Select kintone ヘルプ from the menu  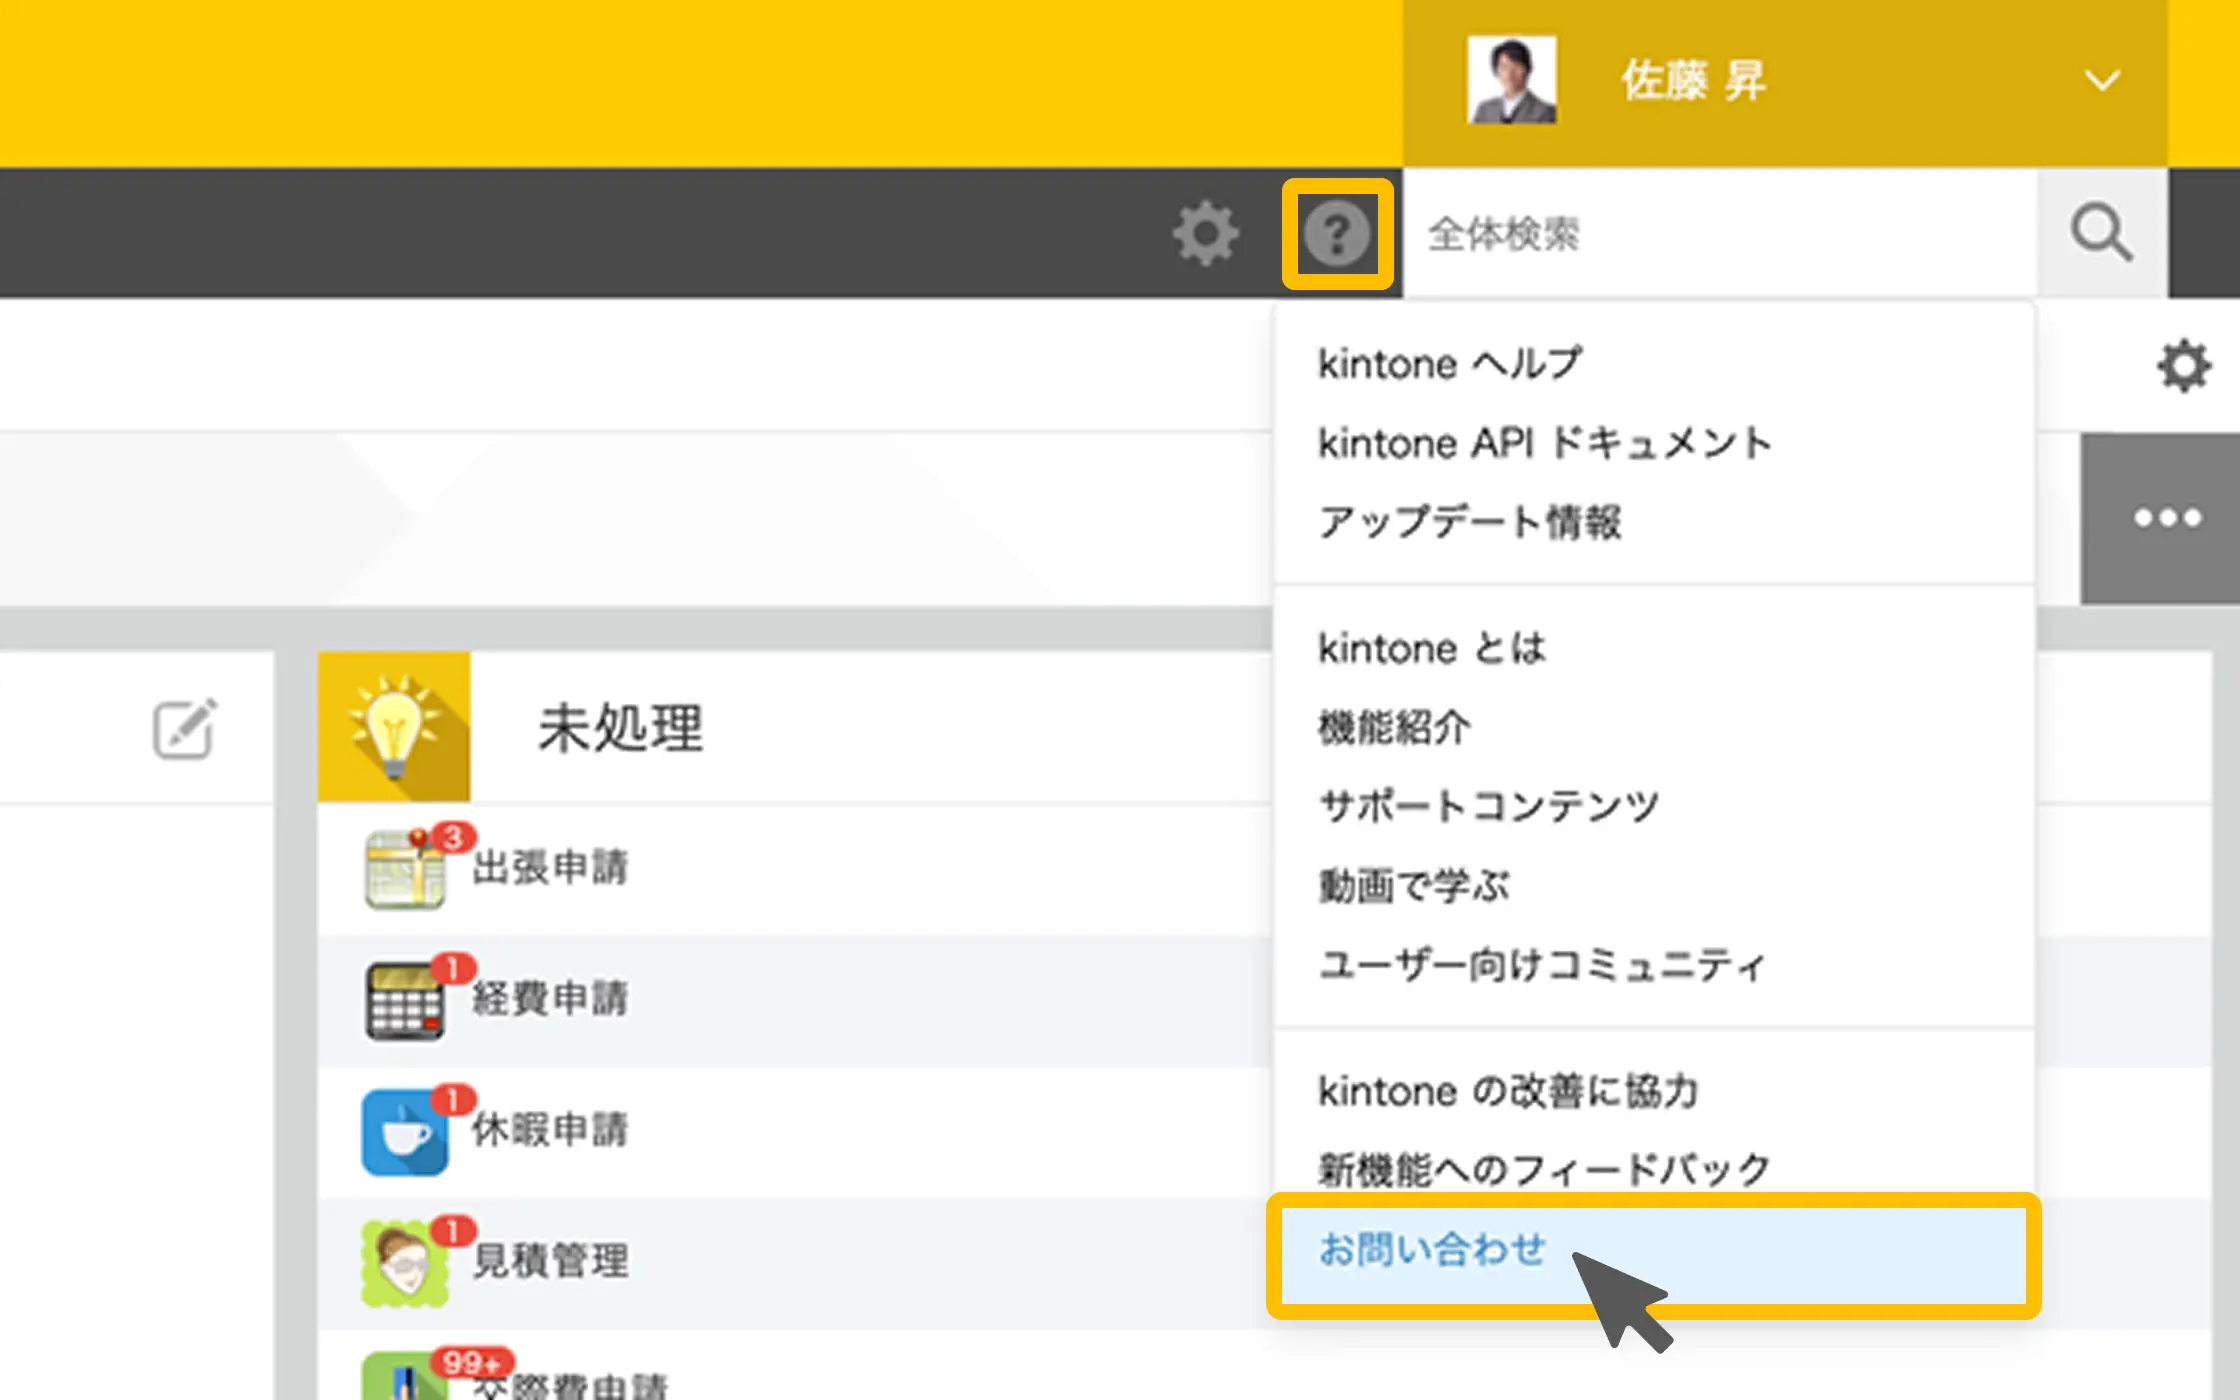click(1449, 364)
